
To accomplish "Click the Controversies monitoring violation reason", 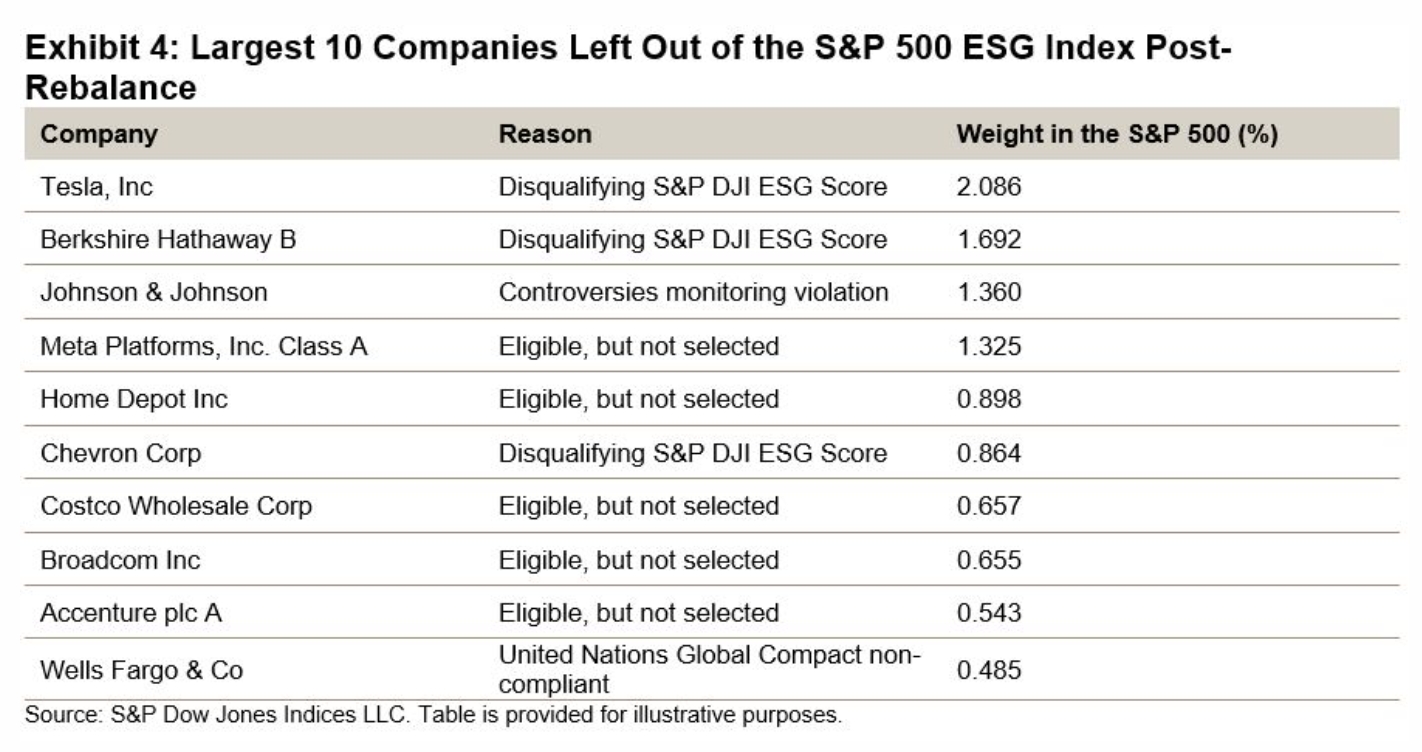I will 693,293.
